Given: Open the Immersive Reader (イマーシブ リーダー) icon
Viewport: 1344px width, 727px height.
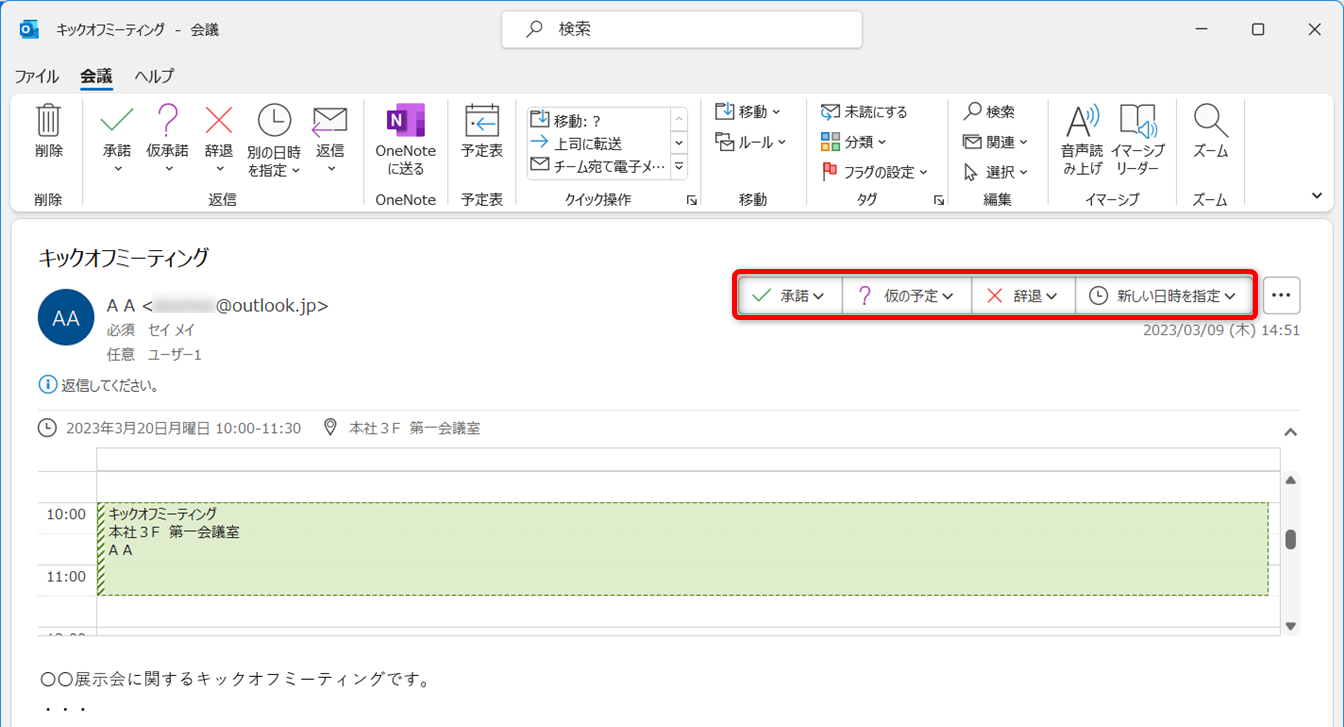Looking at the screenshot, I should point(1138,122).
